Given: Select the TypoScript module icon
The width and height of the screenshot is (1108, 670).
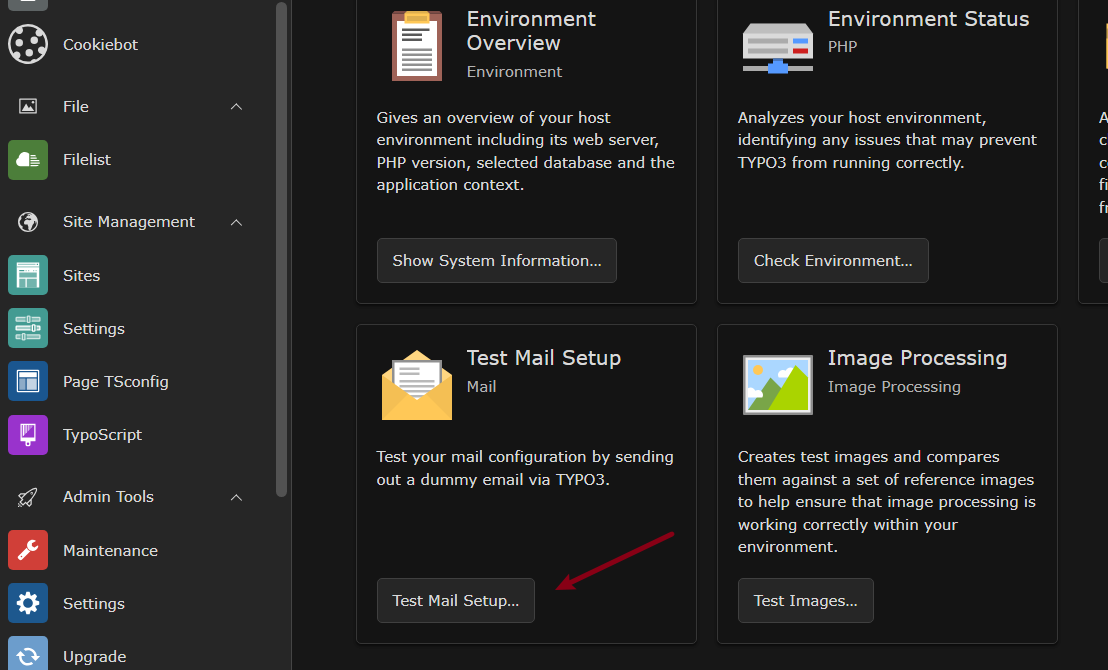Looking at the screenshot, I should pos(27,434).
